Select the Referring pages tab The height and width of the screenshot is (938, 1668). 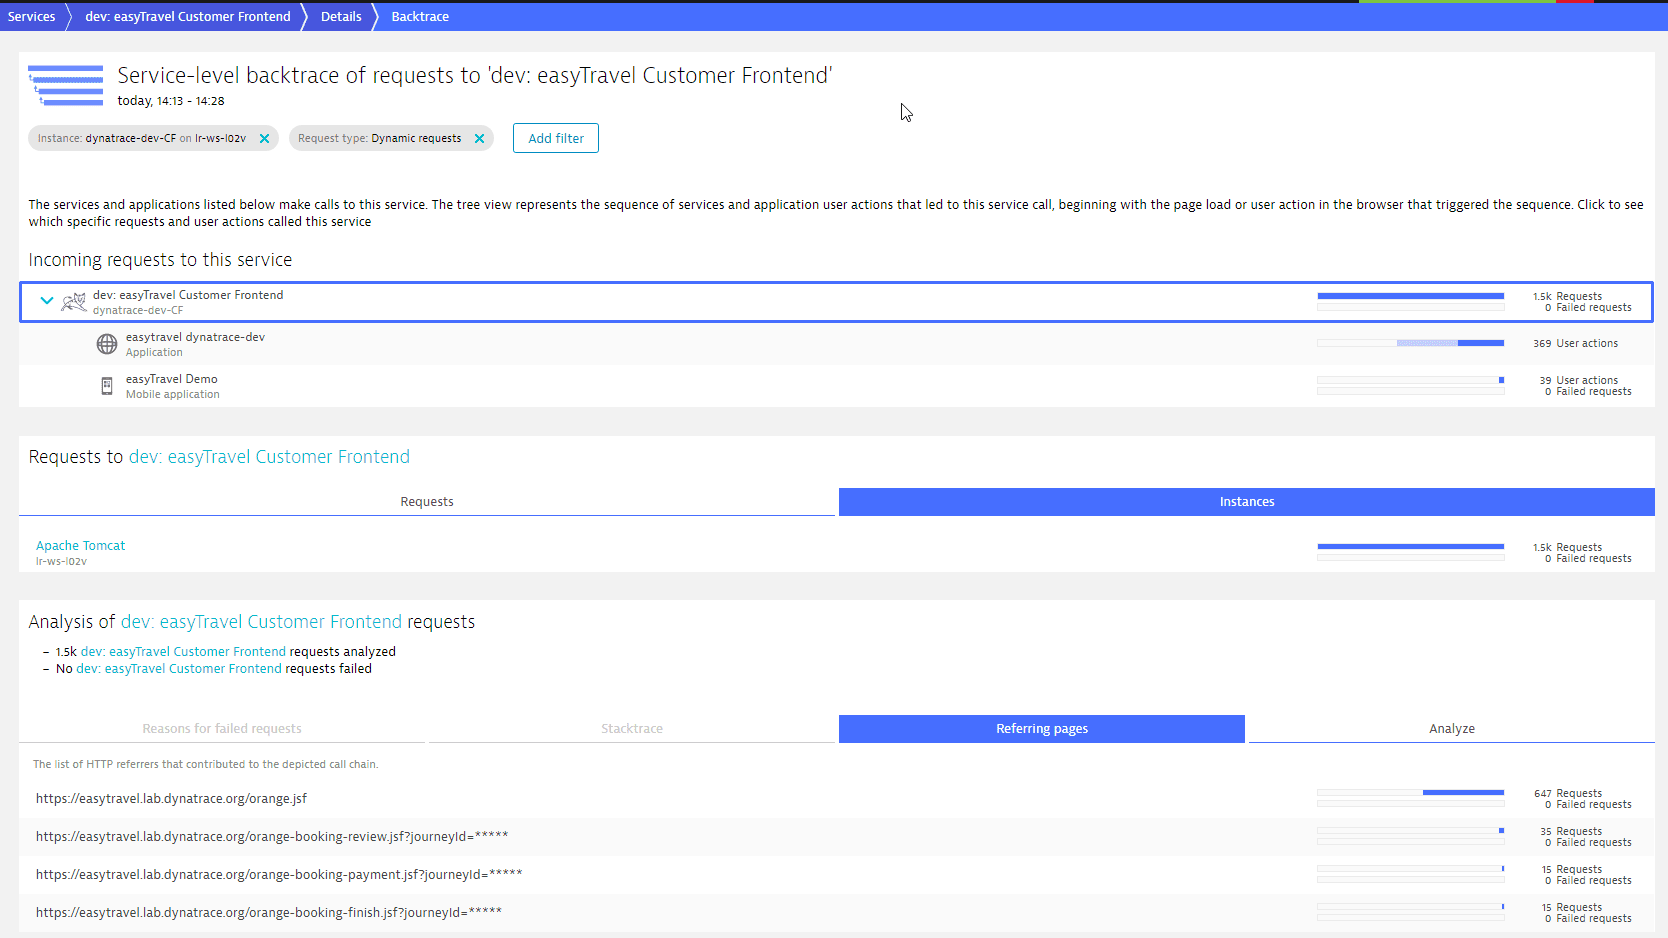click(1042, 729)
